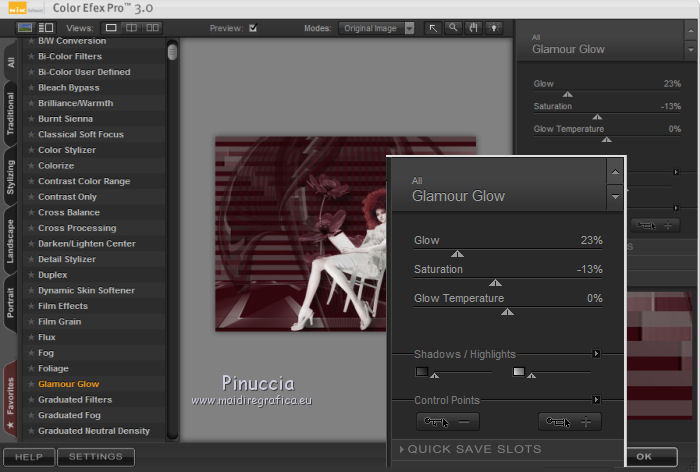Click the up arrow in the original right panel header
Image resolution: width=700 pixels, height=472 pixels.
tap(691, 31)
